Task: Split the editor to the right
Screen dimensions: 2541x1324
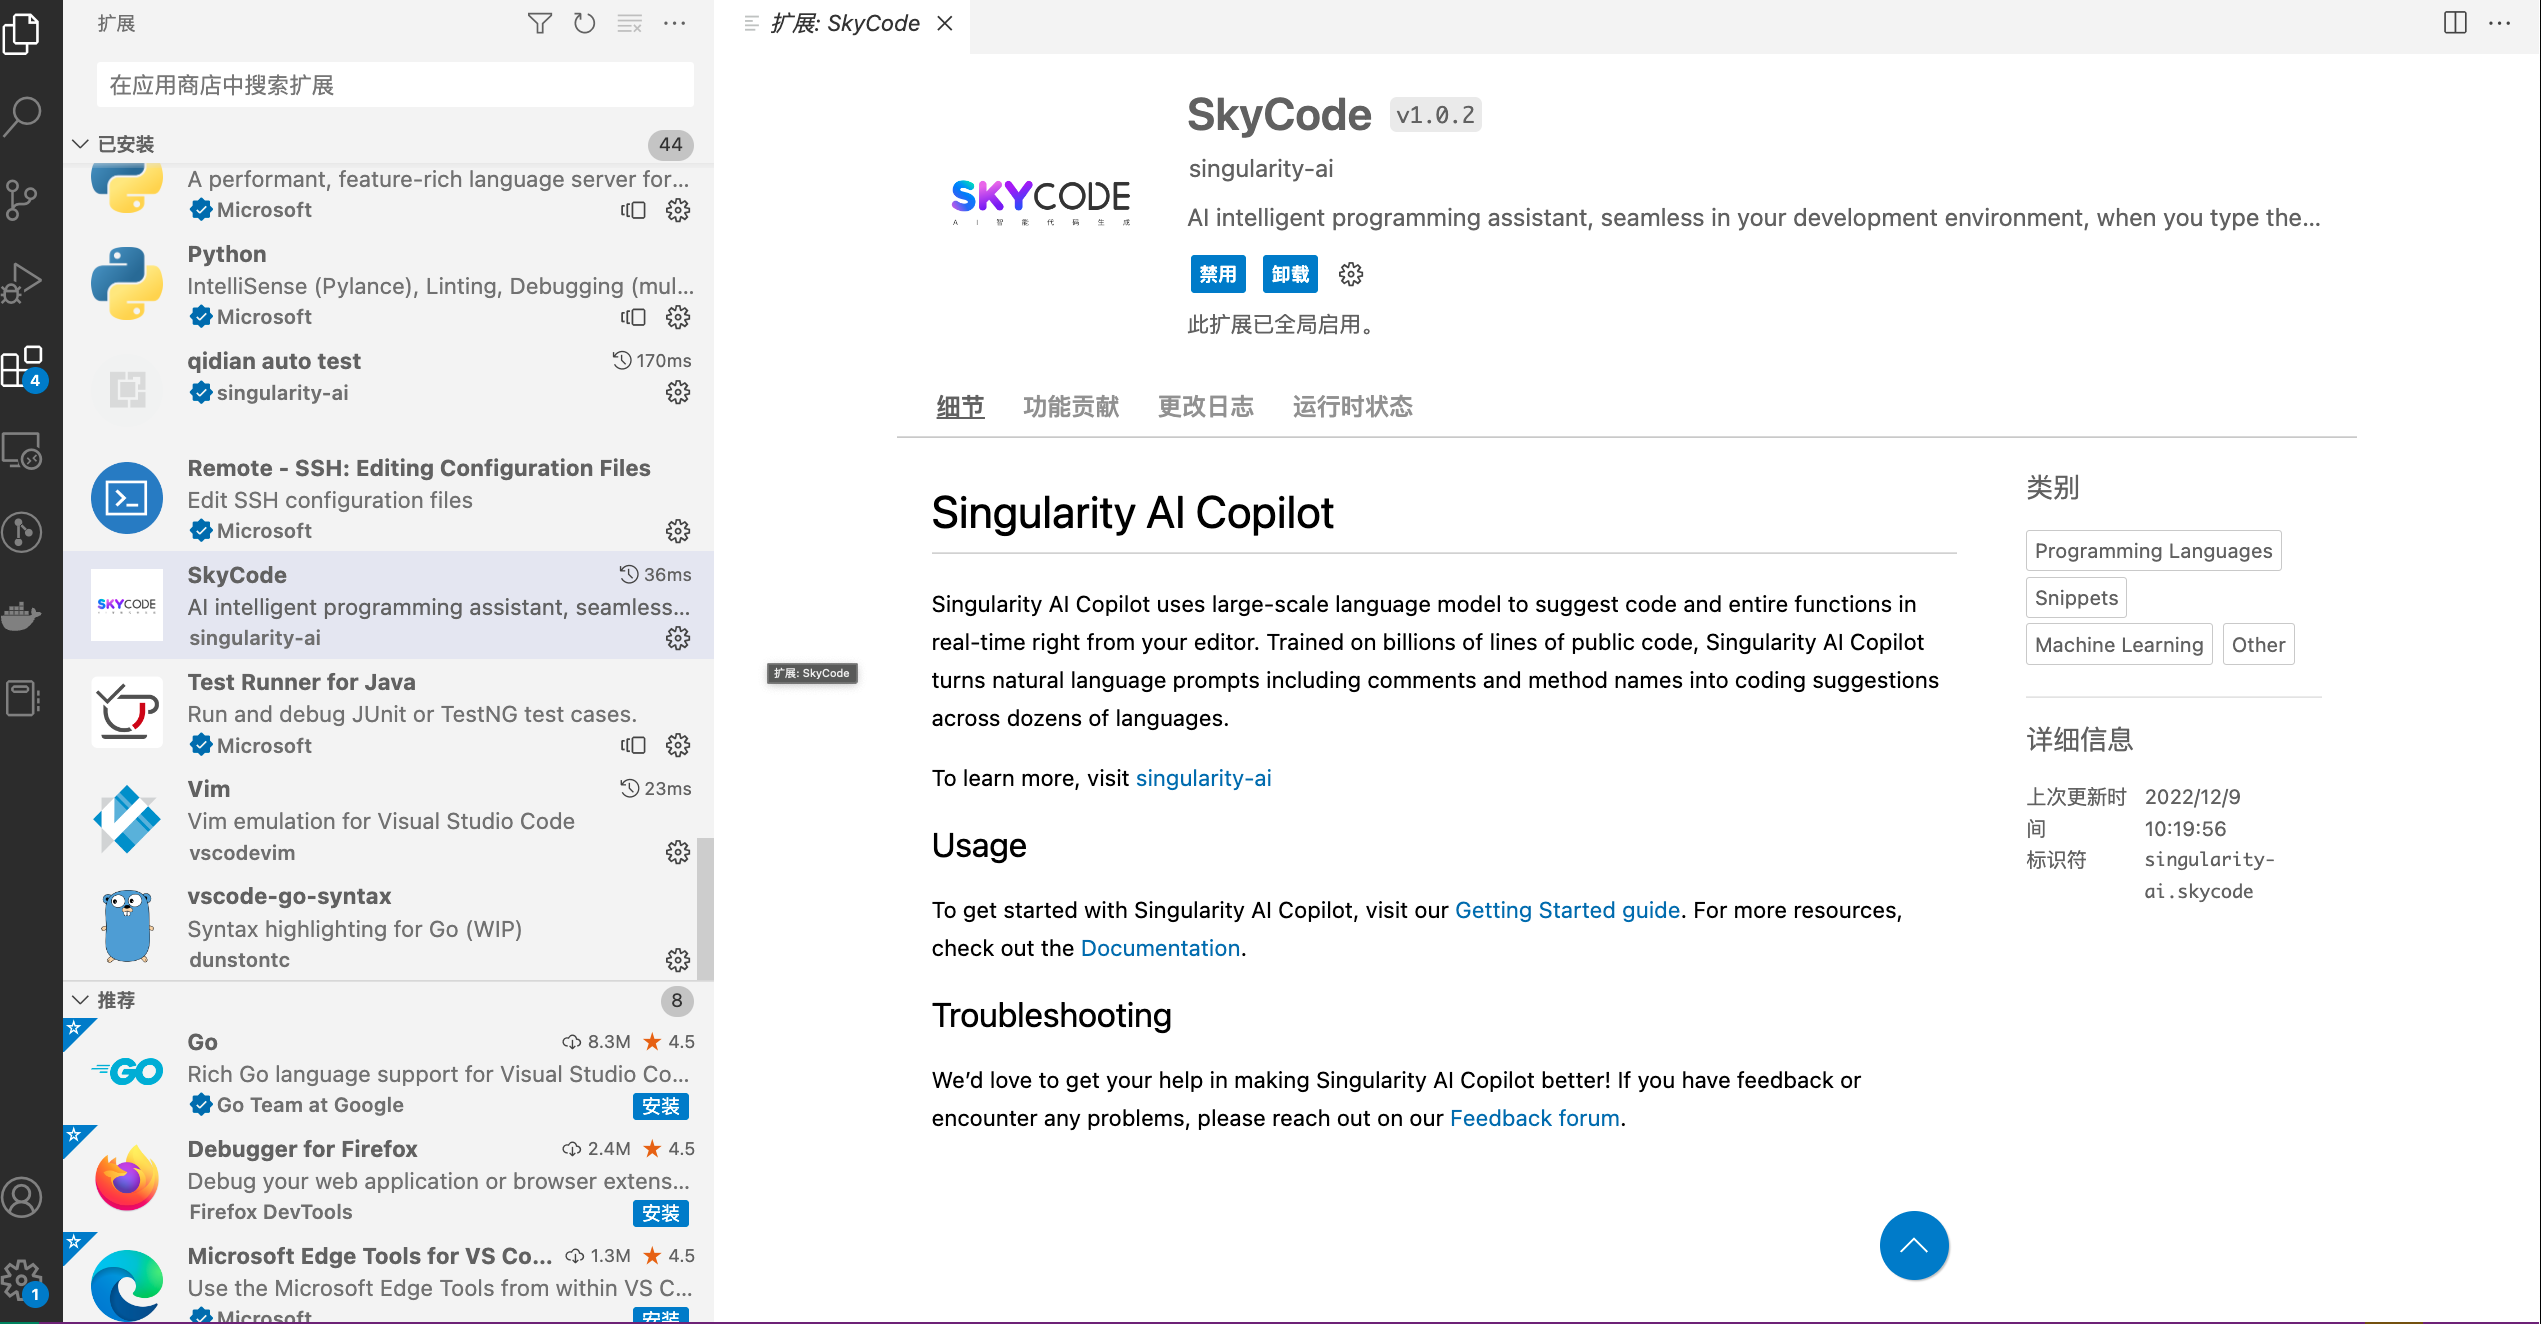Action: coord(2457,23)
